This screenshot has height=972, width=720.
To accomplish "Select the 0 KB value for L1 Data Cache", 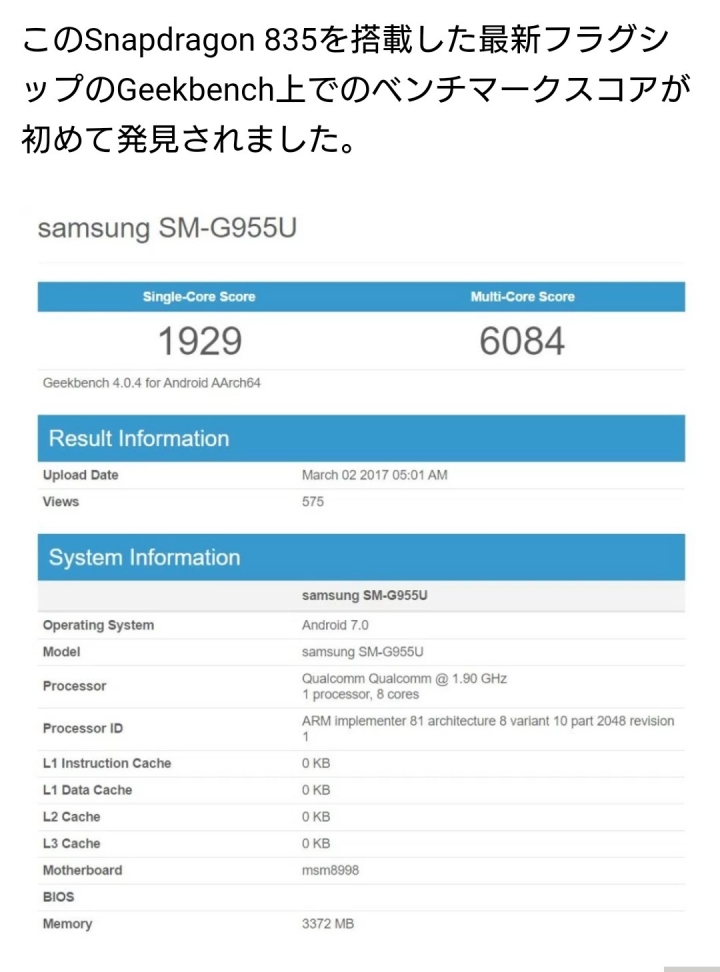I will pyautogui.click(x=316, y=790).
